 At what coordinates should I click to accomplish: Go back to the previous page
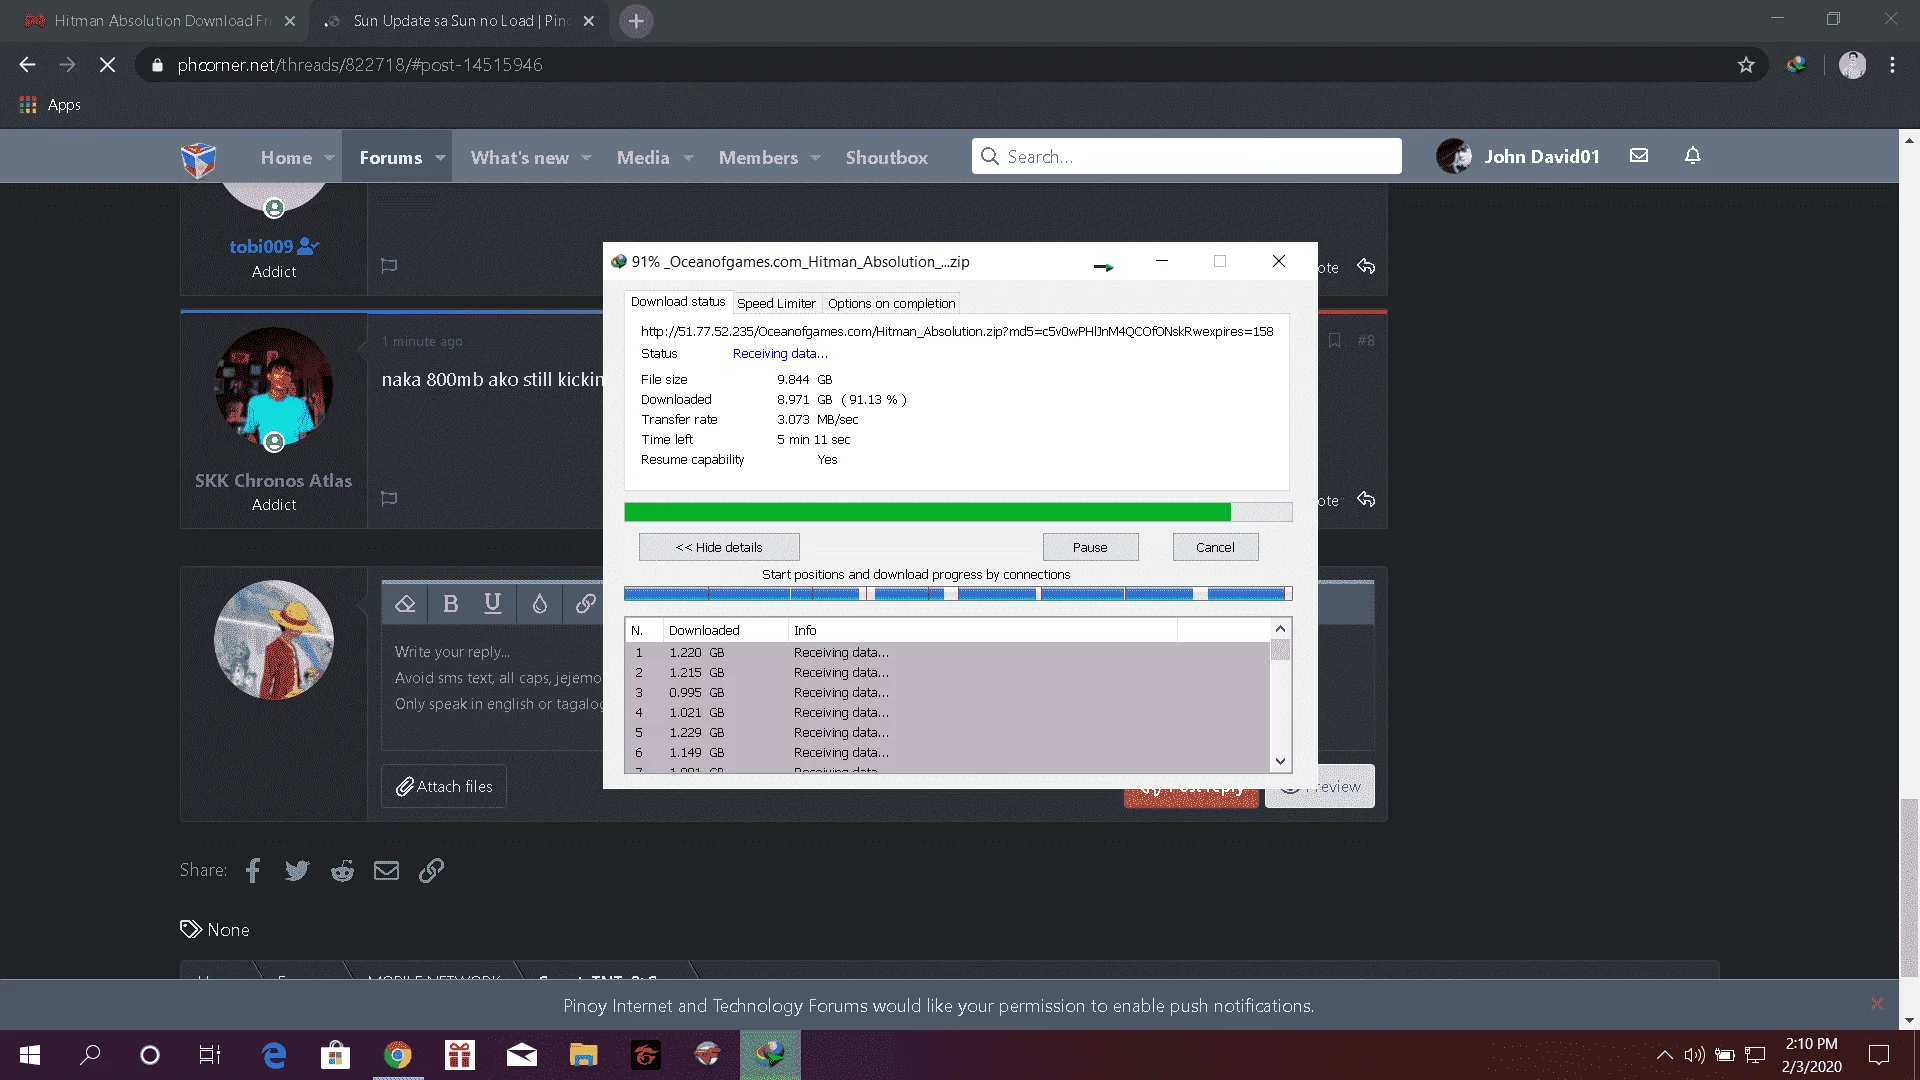(x=27, y=65)
